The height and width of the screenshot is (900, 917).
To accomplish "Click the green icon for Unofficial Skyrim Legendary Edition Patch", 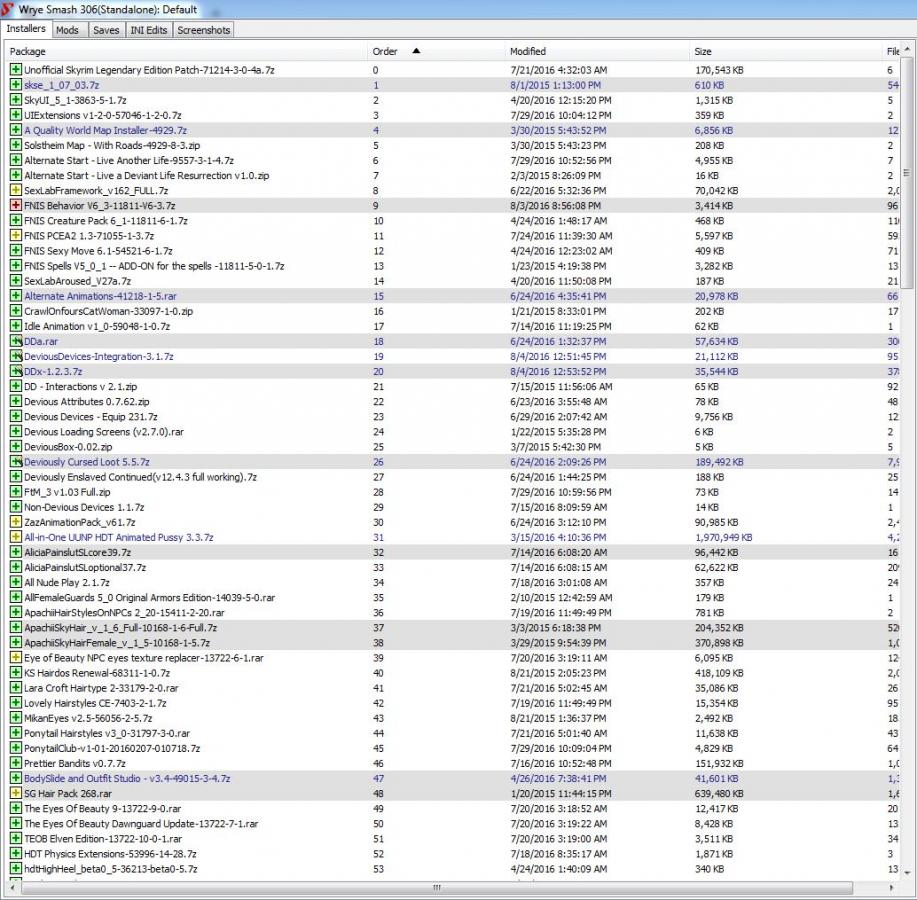I will [16, 70].
